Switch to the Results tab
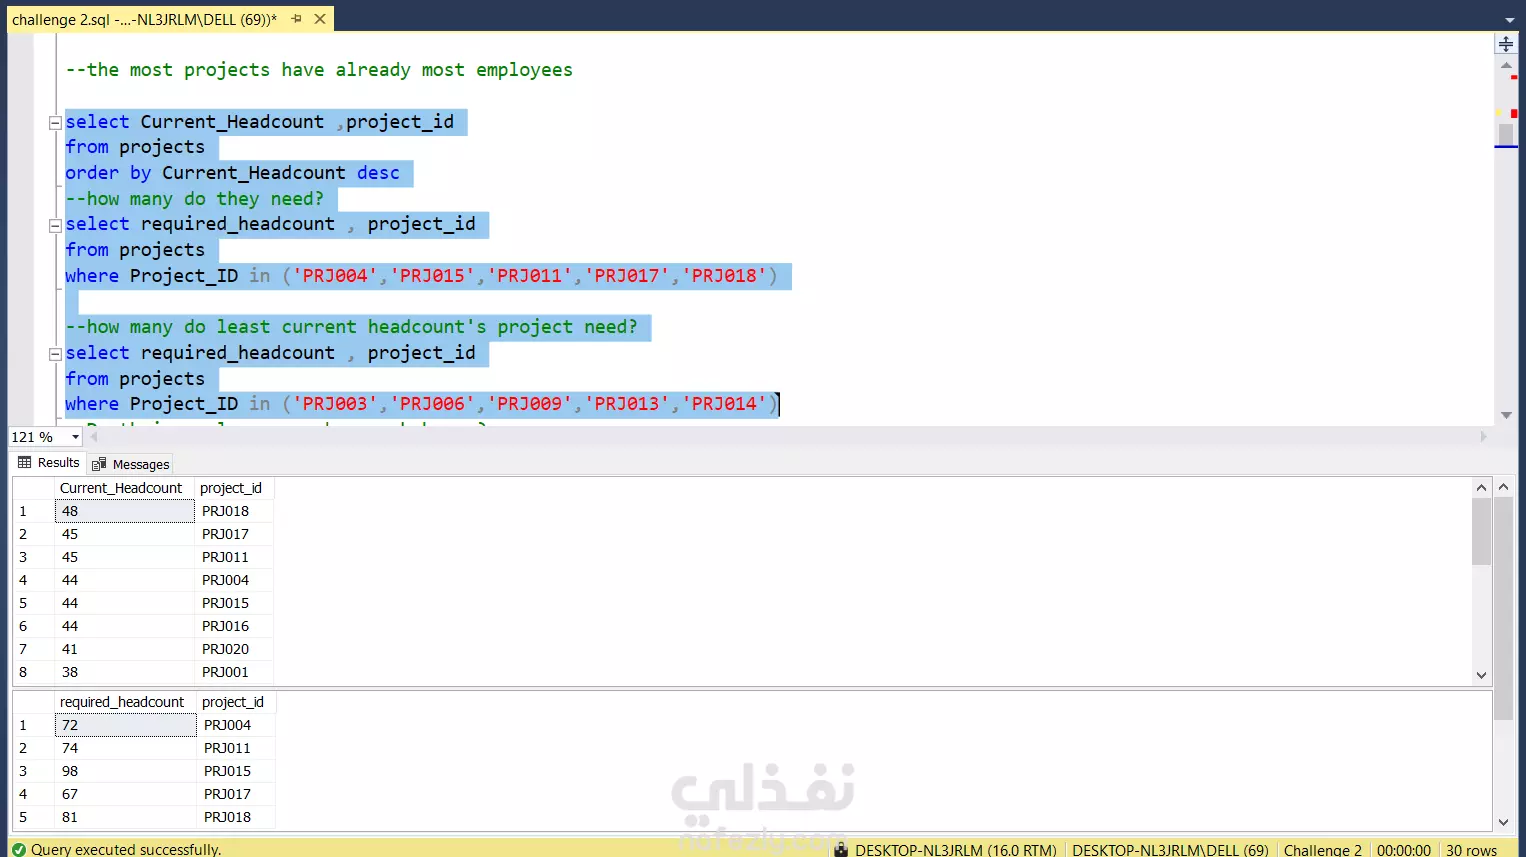1526x857 pixels. (x=48, y=463)
